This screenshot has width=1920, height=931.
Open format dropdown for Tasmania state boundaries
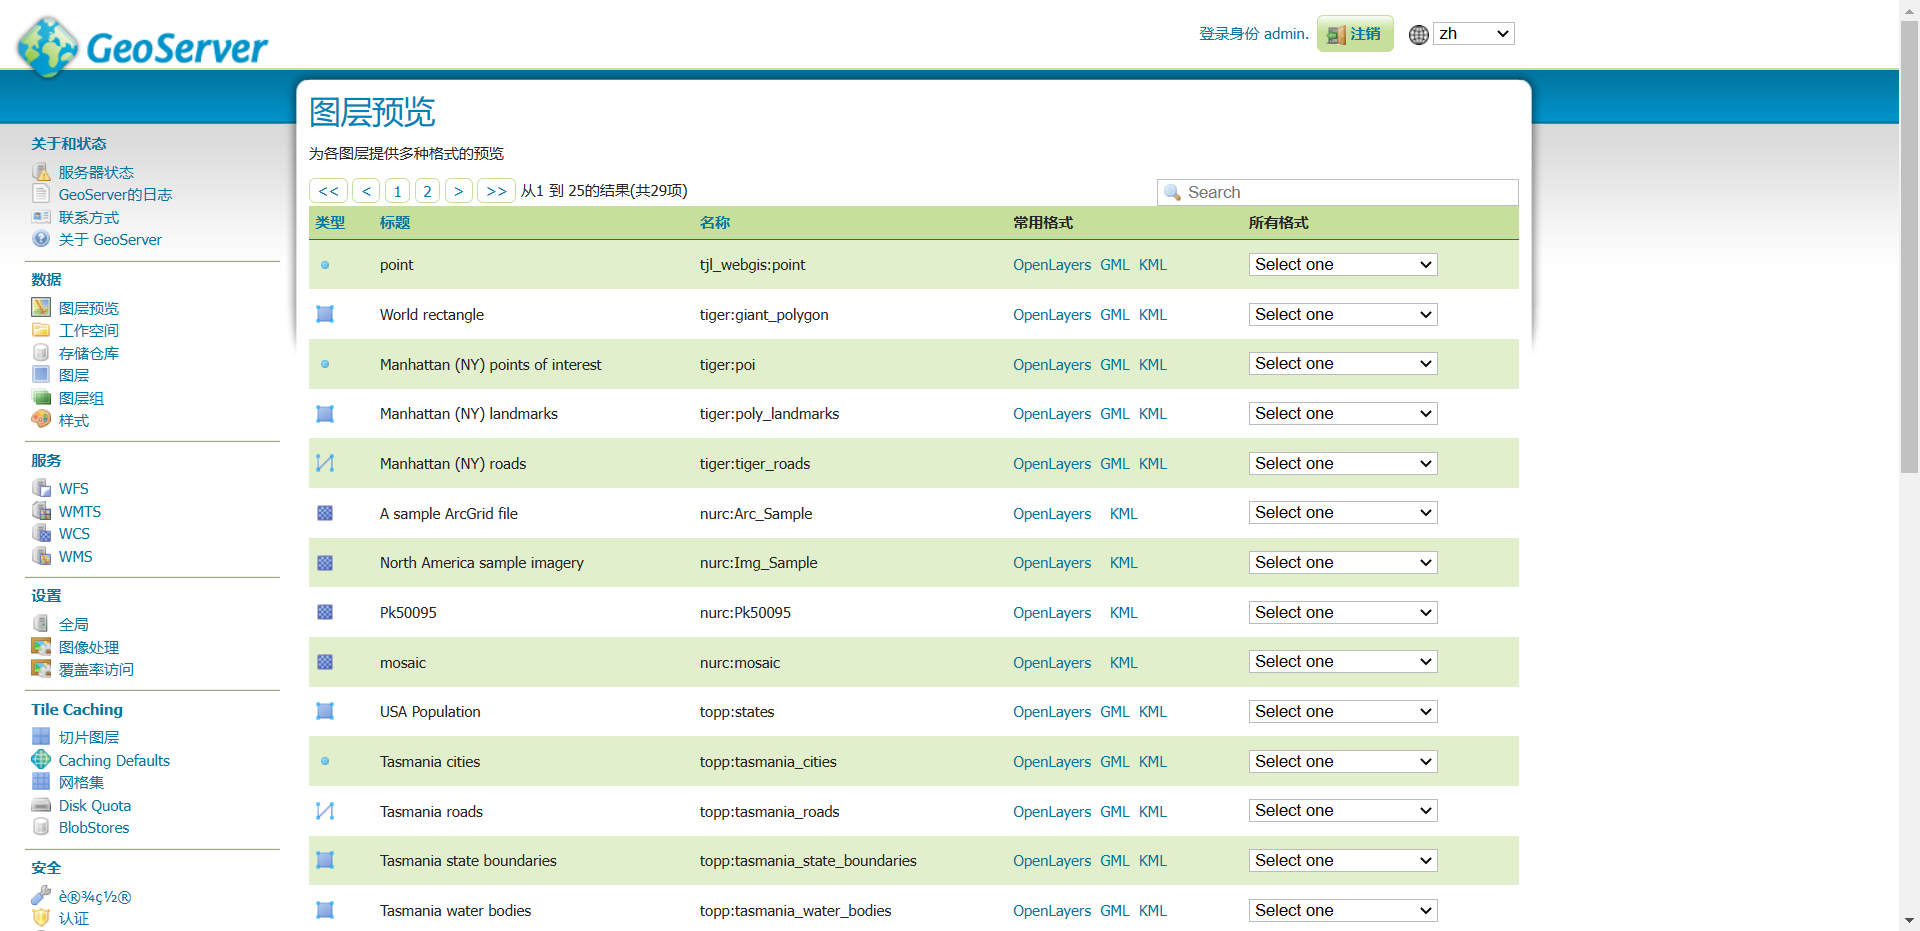tap(1343, 860)
